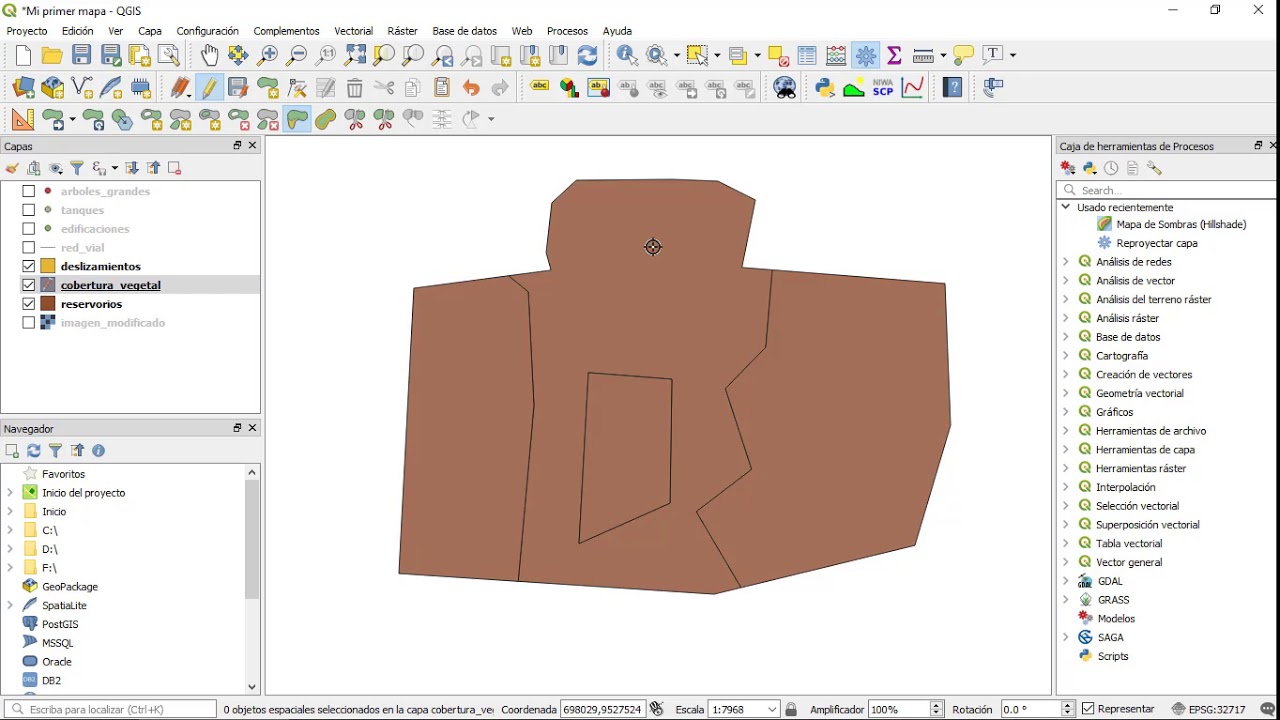The image size is (1280, 720).
Task: Activate the Identify Features tool
Action: click(627, 56)
